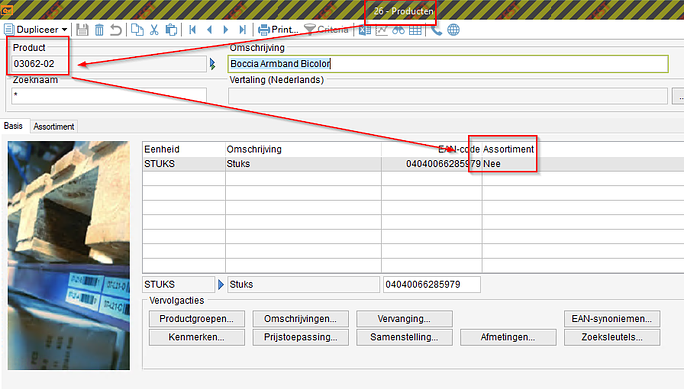Screen dimensions: 684x389
Task: Open the Dupliceer dropdown arrow
Action: point(65,30)
